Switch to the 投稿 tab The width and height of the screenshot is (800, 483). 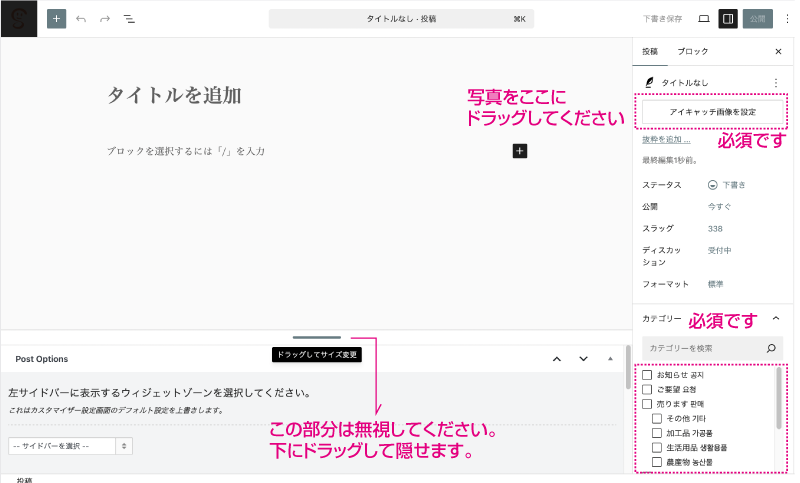[650, 51]
